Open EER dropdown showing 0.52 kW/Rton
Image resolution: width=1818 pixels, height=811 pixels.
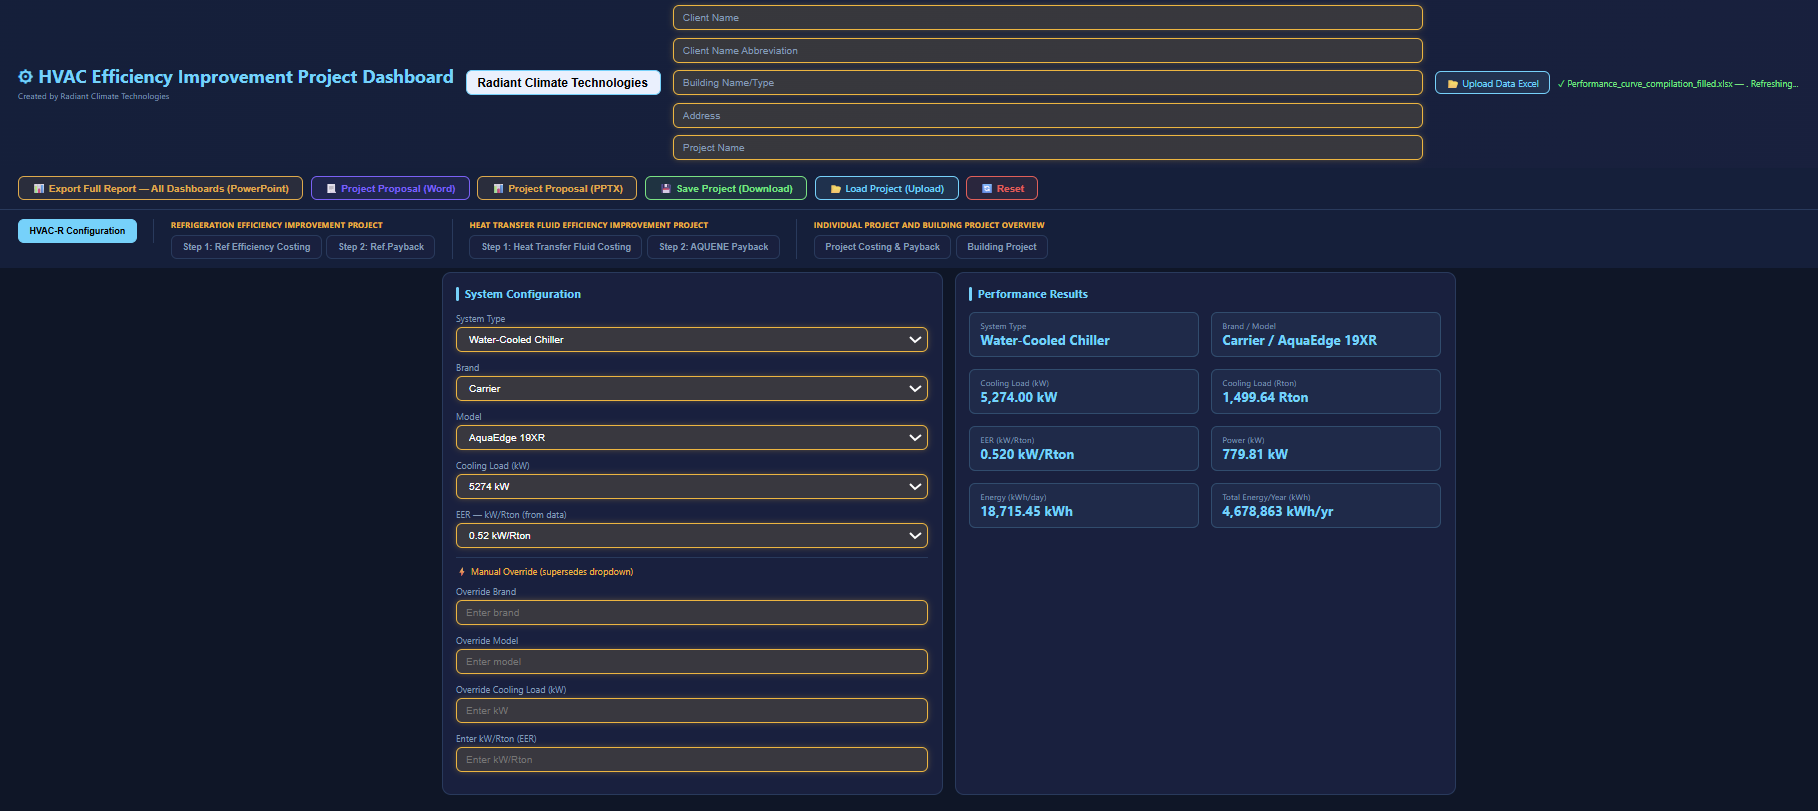(692, 536)
